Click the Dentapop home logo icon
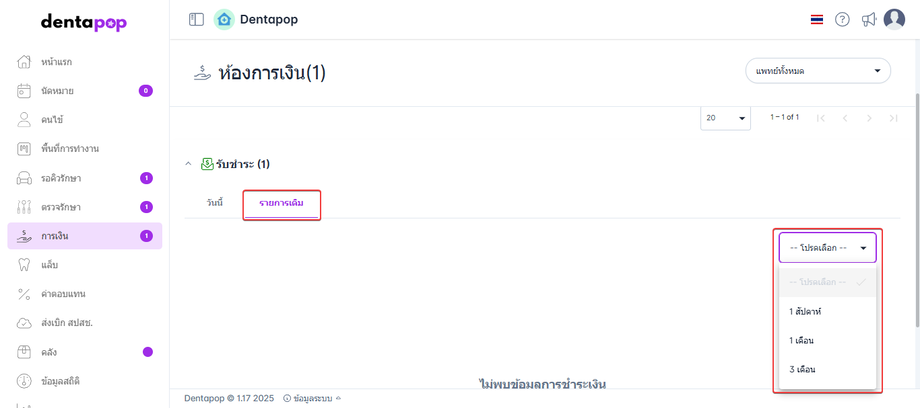Screen dimensions: 920x408 tap(224, 19)
